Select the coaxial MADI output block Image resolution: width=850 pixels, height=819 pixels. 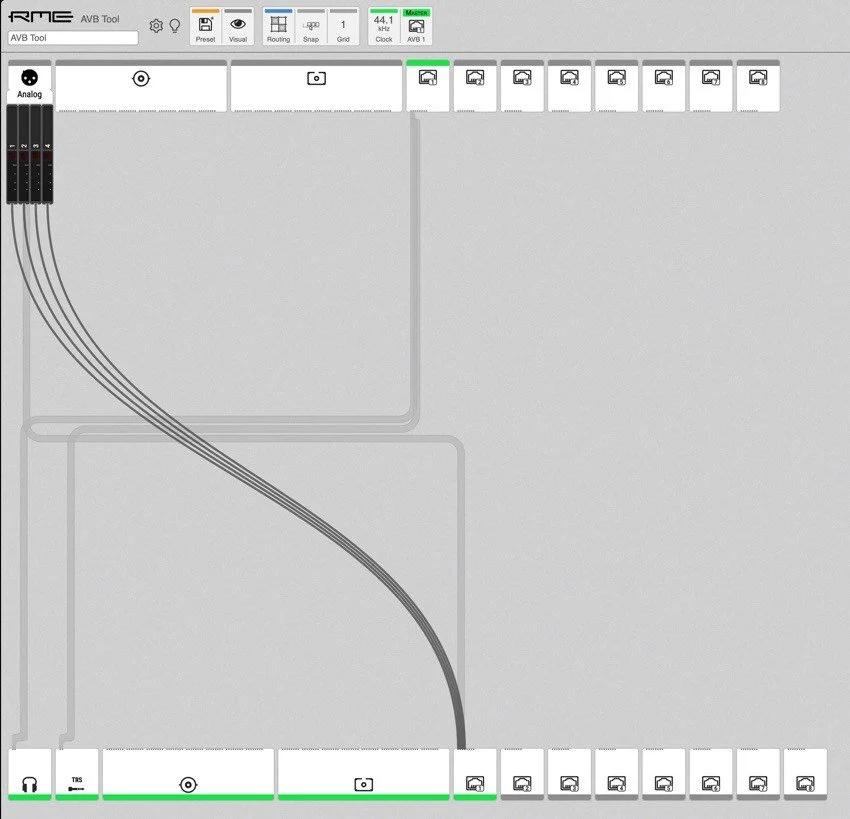pyautogui.click(x=188, y=775)
